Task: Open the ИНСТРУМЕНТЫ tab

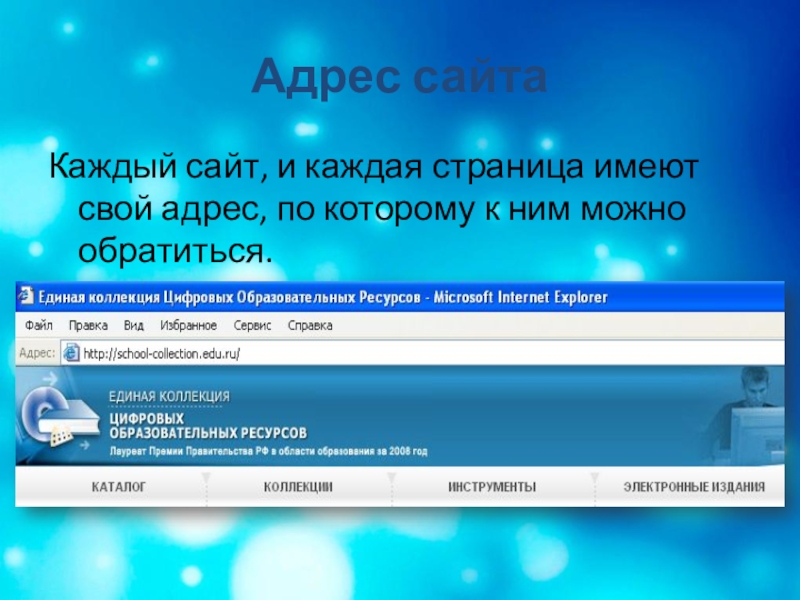Action: [492, 487]
